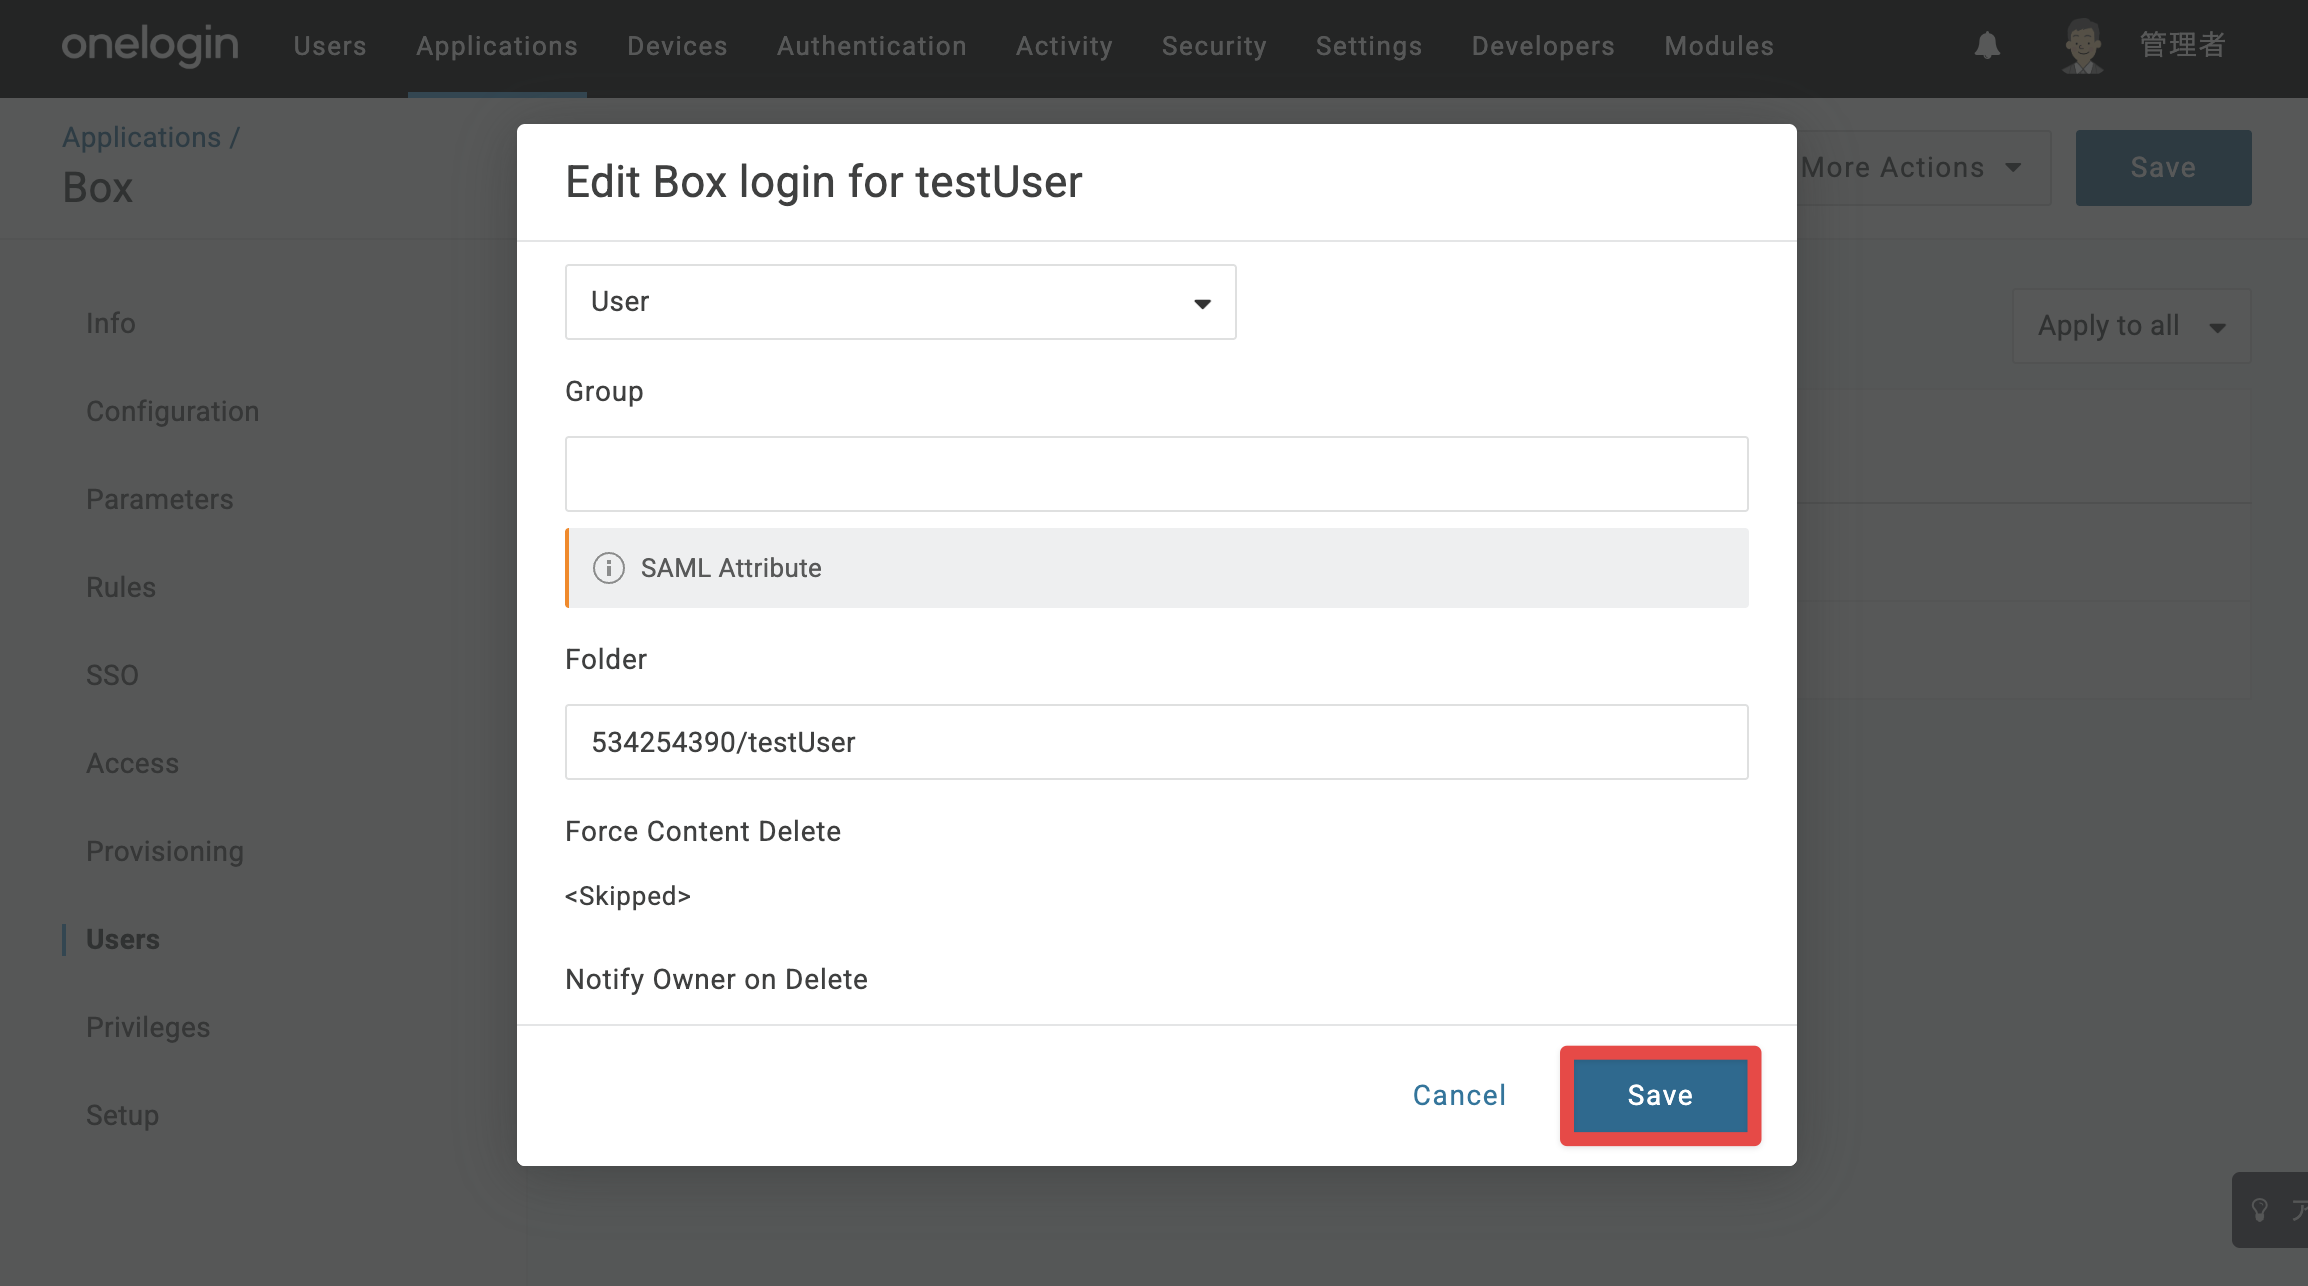Open the Applications menu
The image size is (2308, 1286).
(x=497, y=46)
